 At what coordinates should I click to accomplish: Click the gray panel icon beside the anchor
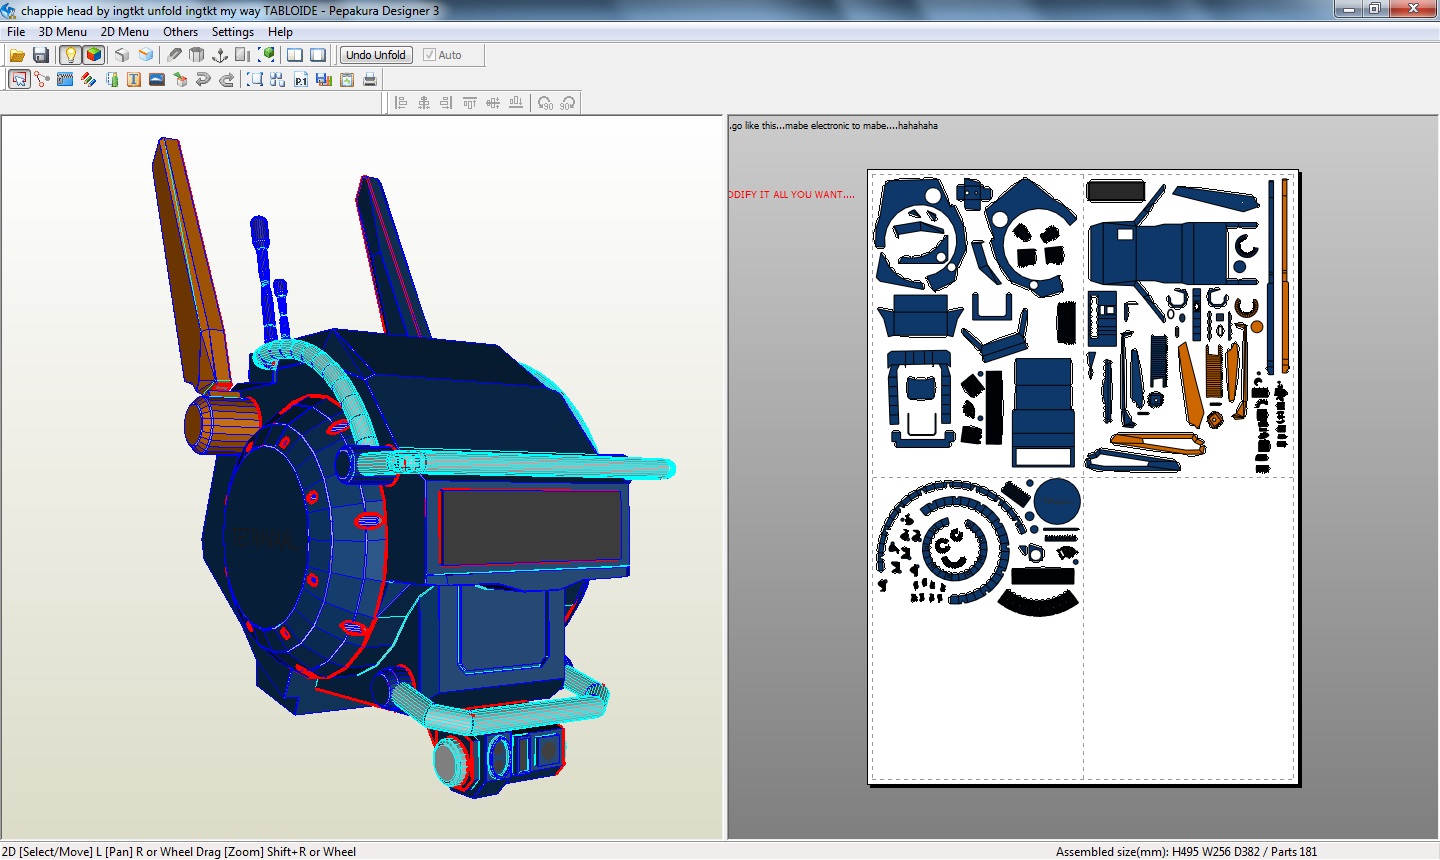click(243, 55)
